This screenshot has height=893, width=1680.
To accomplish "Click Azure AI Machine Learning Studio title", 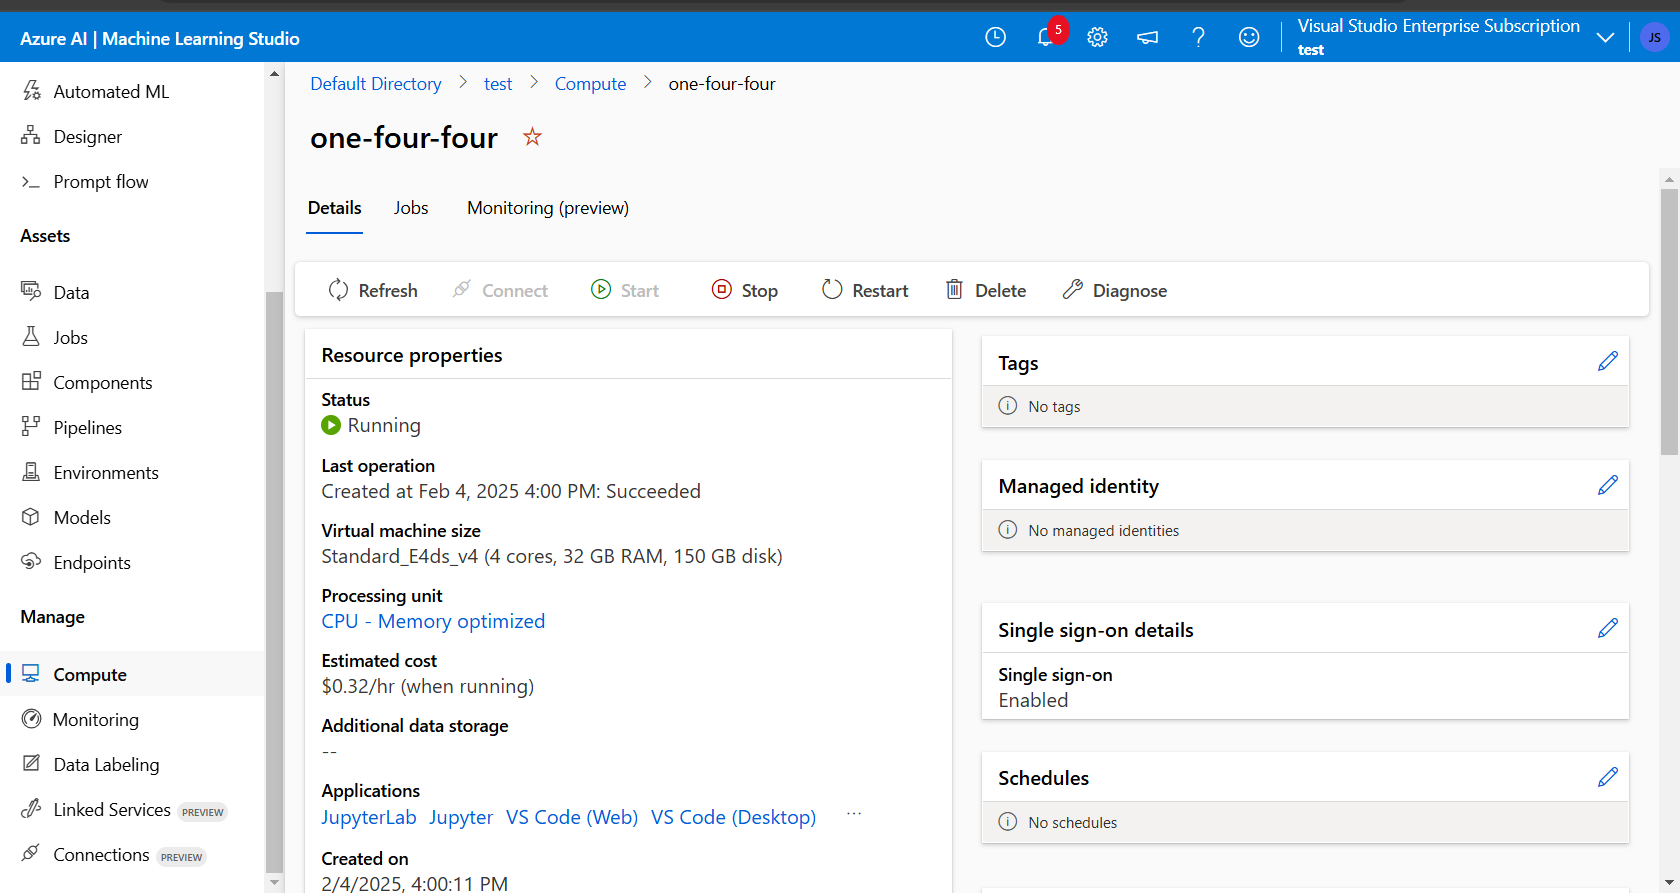I will pyautogui.click(x=160, y=38).
